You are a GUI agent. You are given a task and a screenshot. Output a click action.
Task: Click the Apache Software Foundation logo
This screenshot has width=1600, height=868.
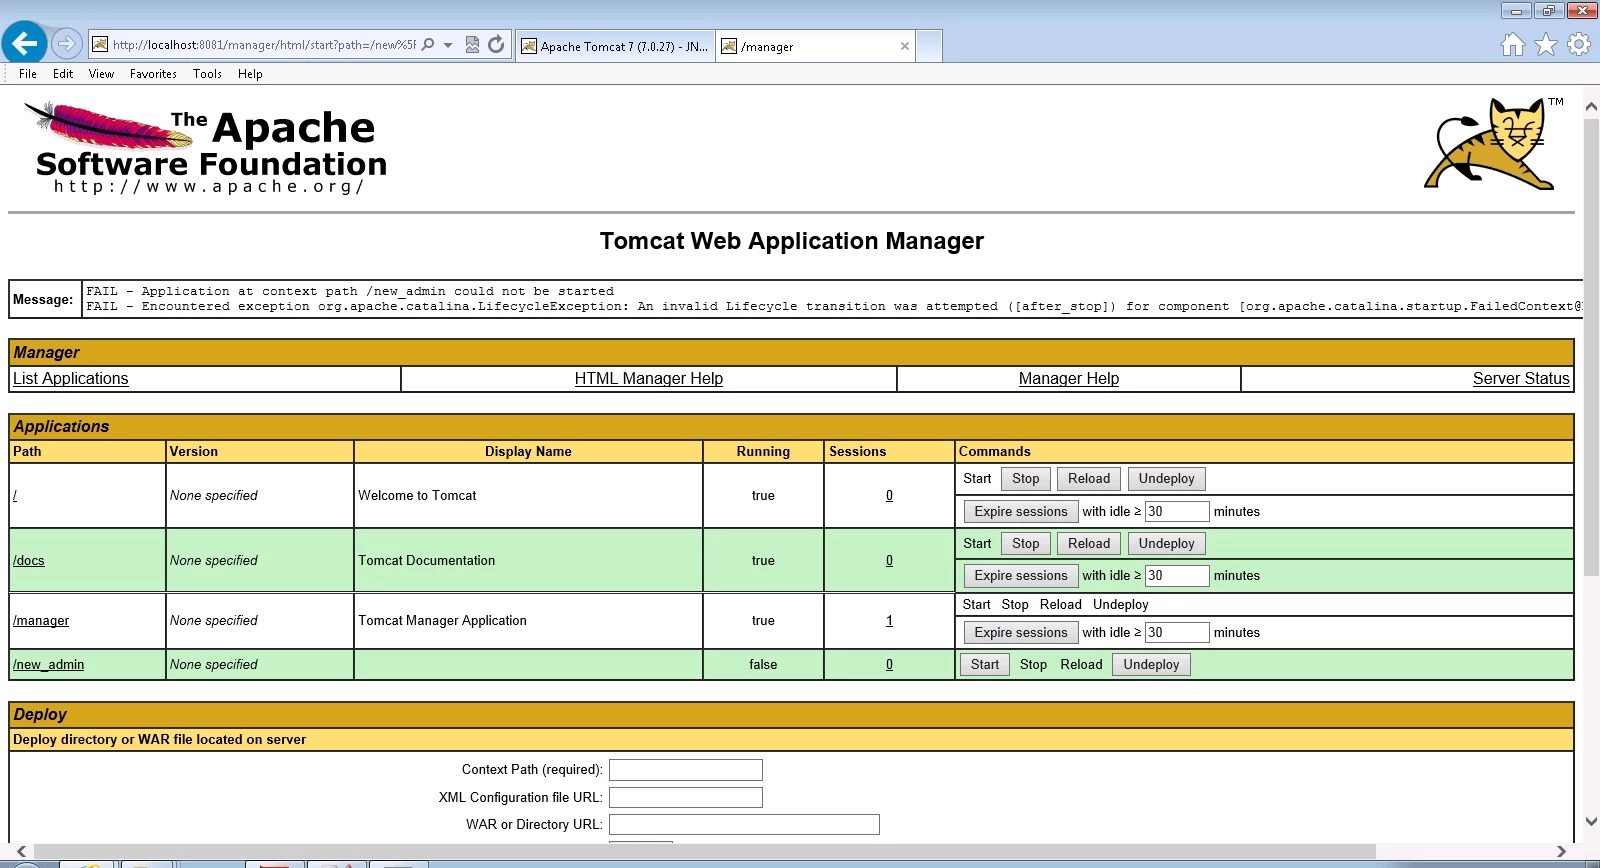pyautogui.click(x=205, y=148)
